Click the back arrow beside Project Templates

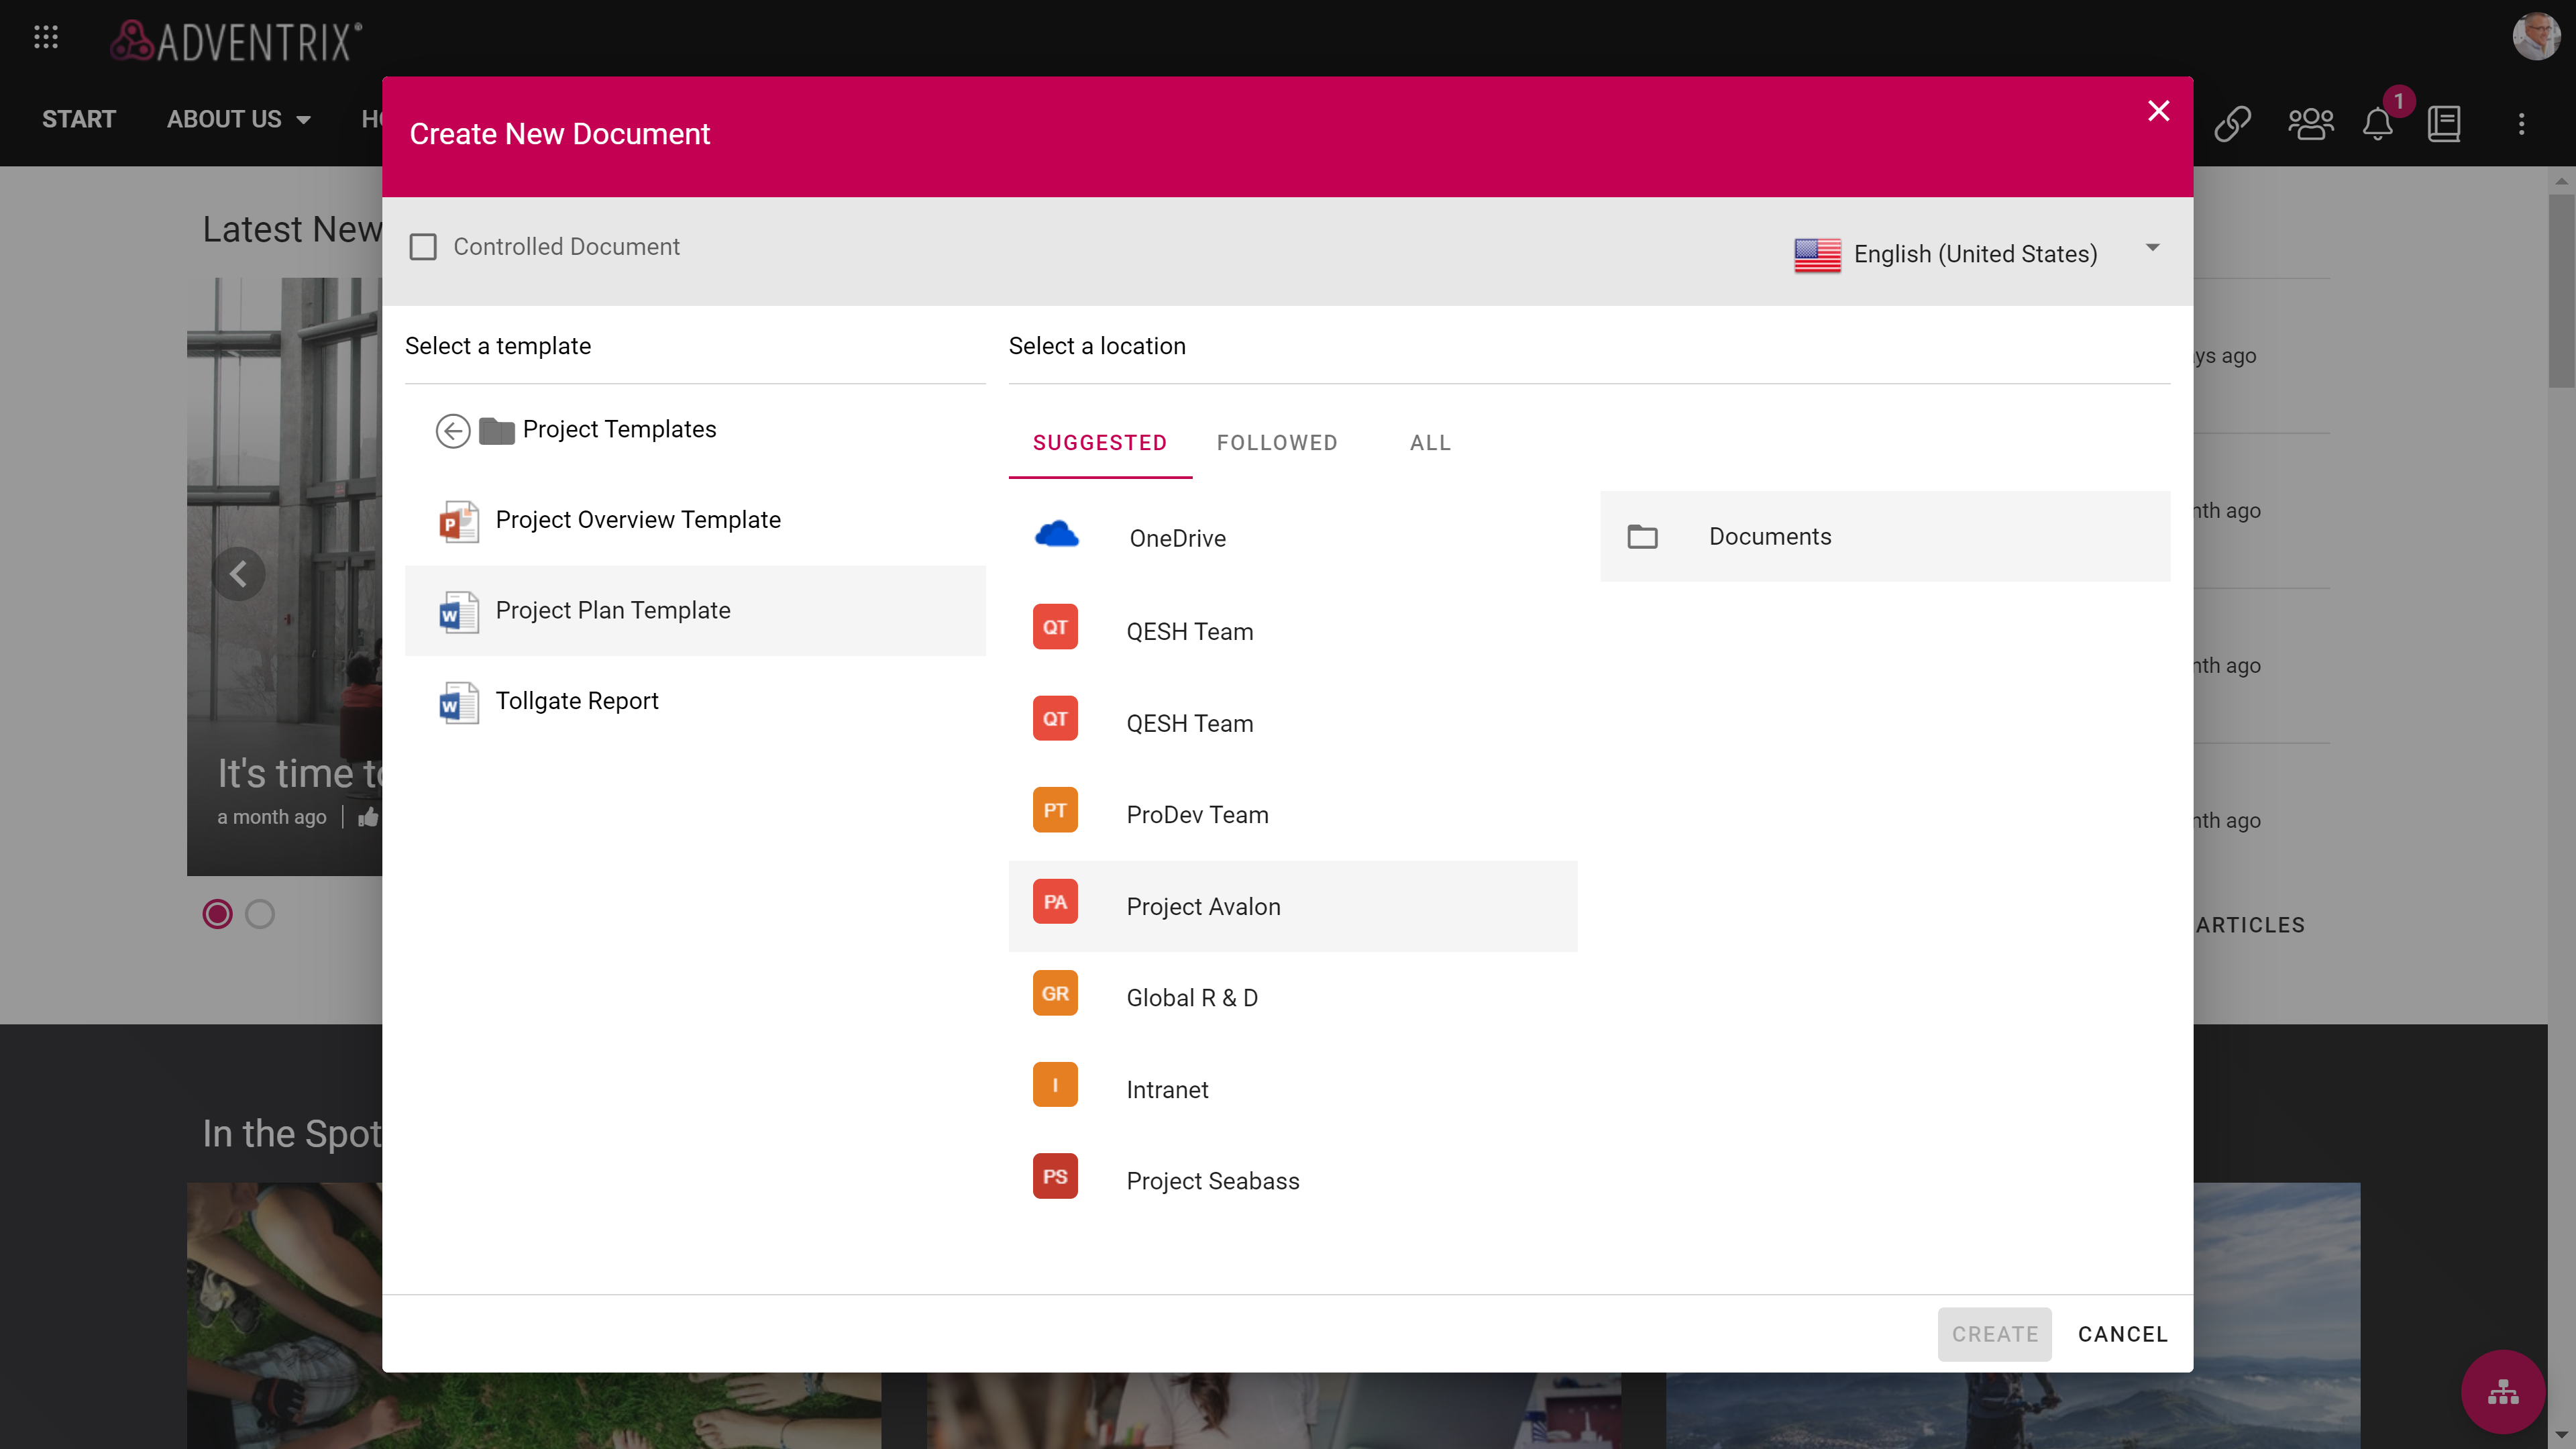[453, 431]
